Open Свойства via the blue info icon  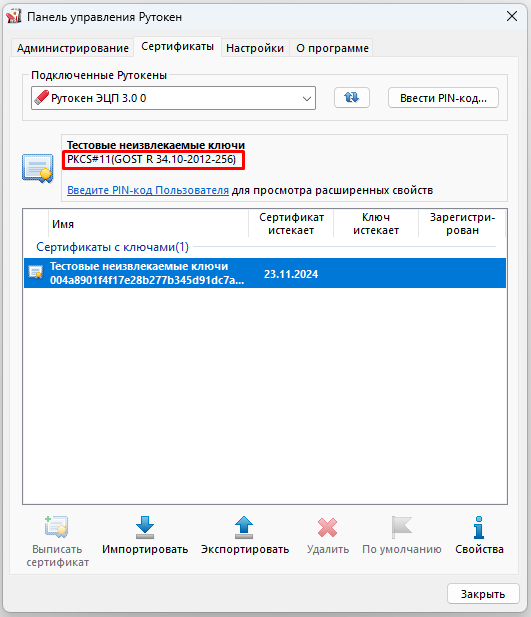click(x=479, y=527)
